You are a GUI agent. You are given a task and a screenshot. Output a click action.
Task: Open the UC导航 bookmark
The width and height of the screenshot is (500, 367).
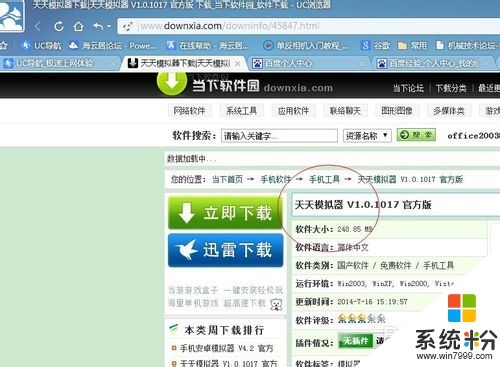click(41, 45)
